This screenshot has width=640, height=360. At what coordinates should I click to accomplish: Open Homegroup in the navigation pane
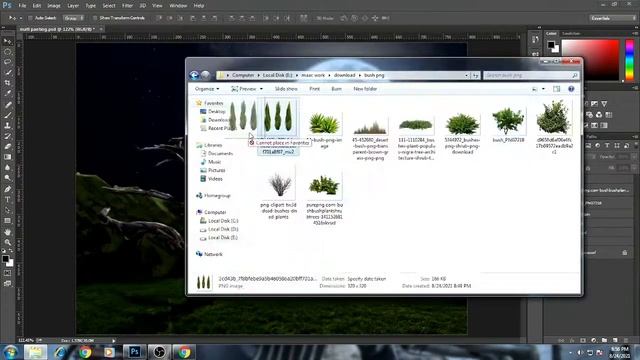[x=213, y=196]
